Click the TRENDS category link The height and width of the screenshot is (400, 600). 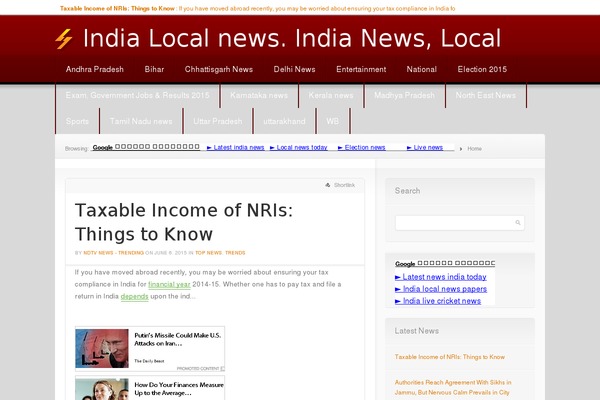(235, 253)
